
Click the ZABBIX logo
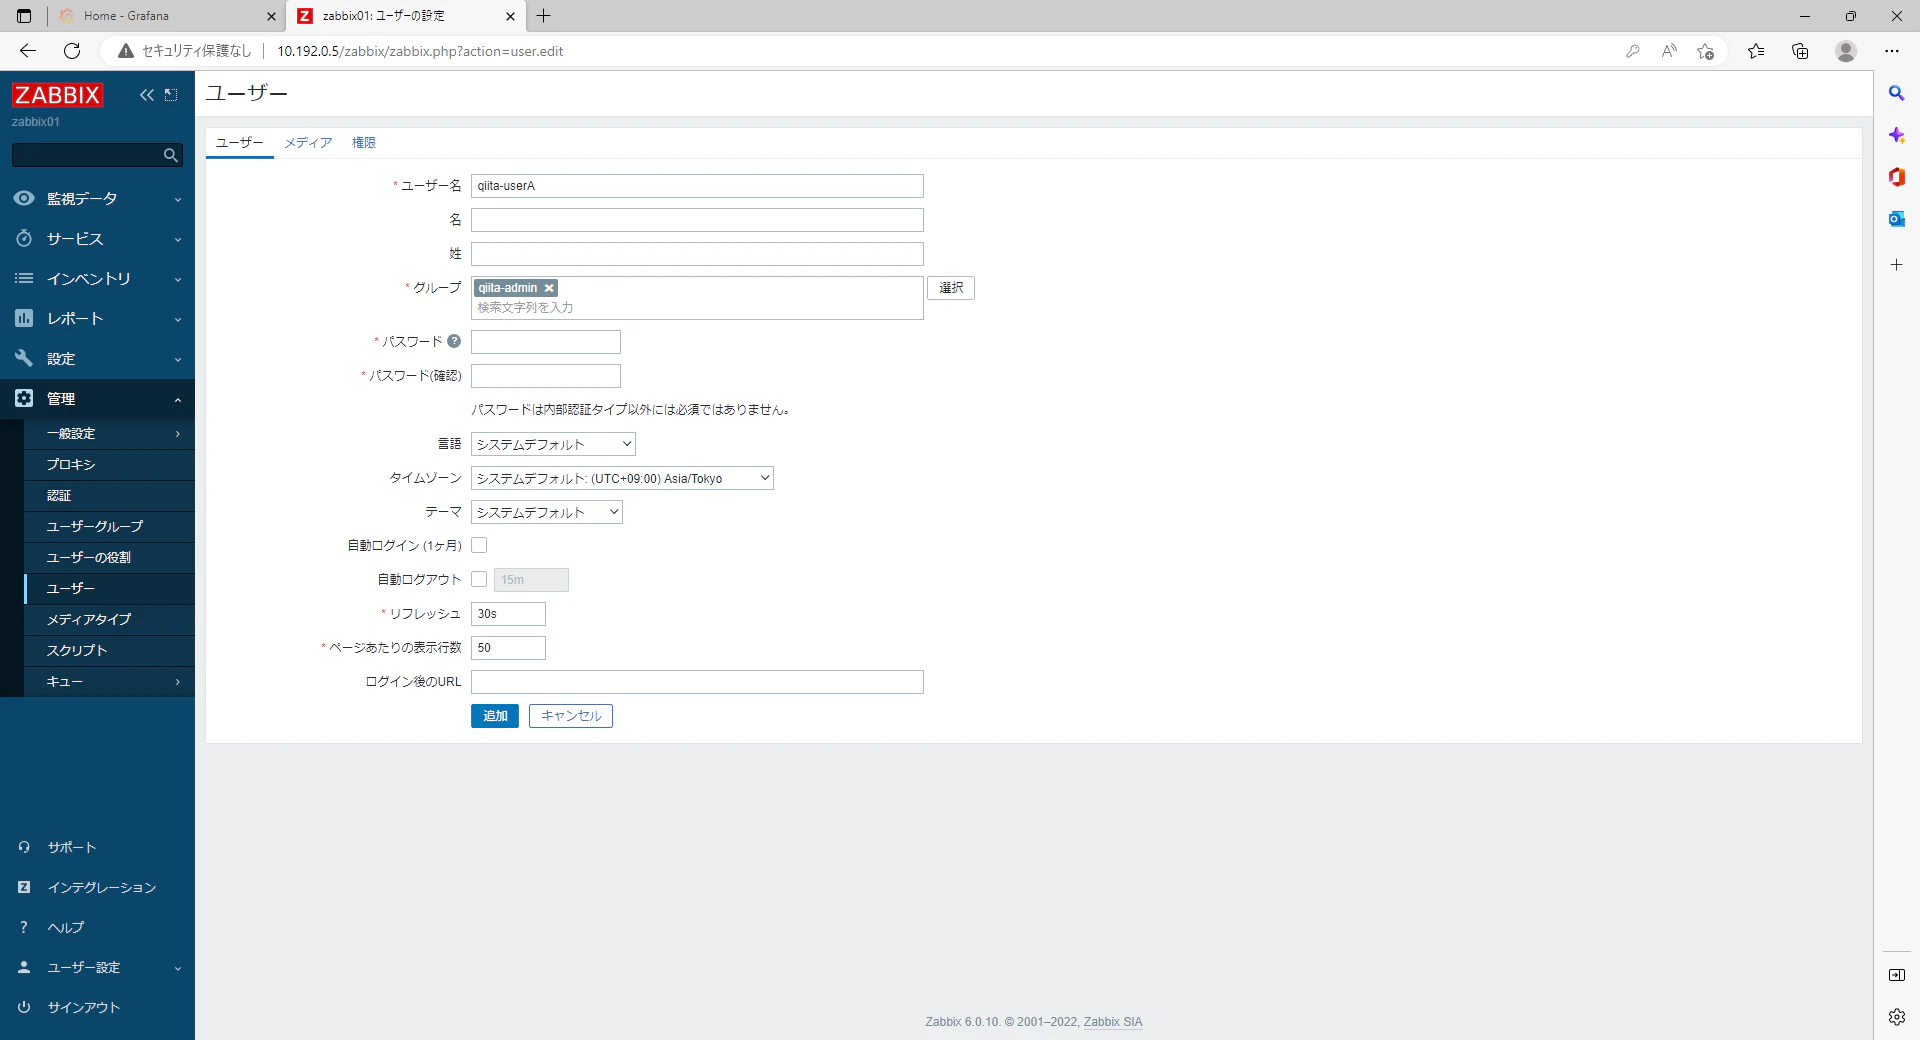[57, 95]
